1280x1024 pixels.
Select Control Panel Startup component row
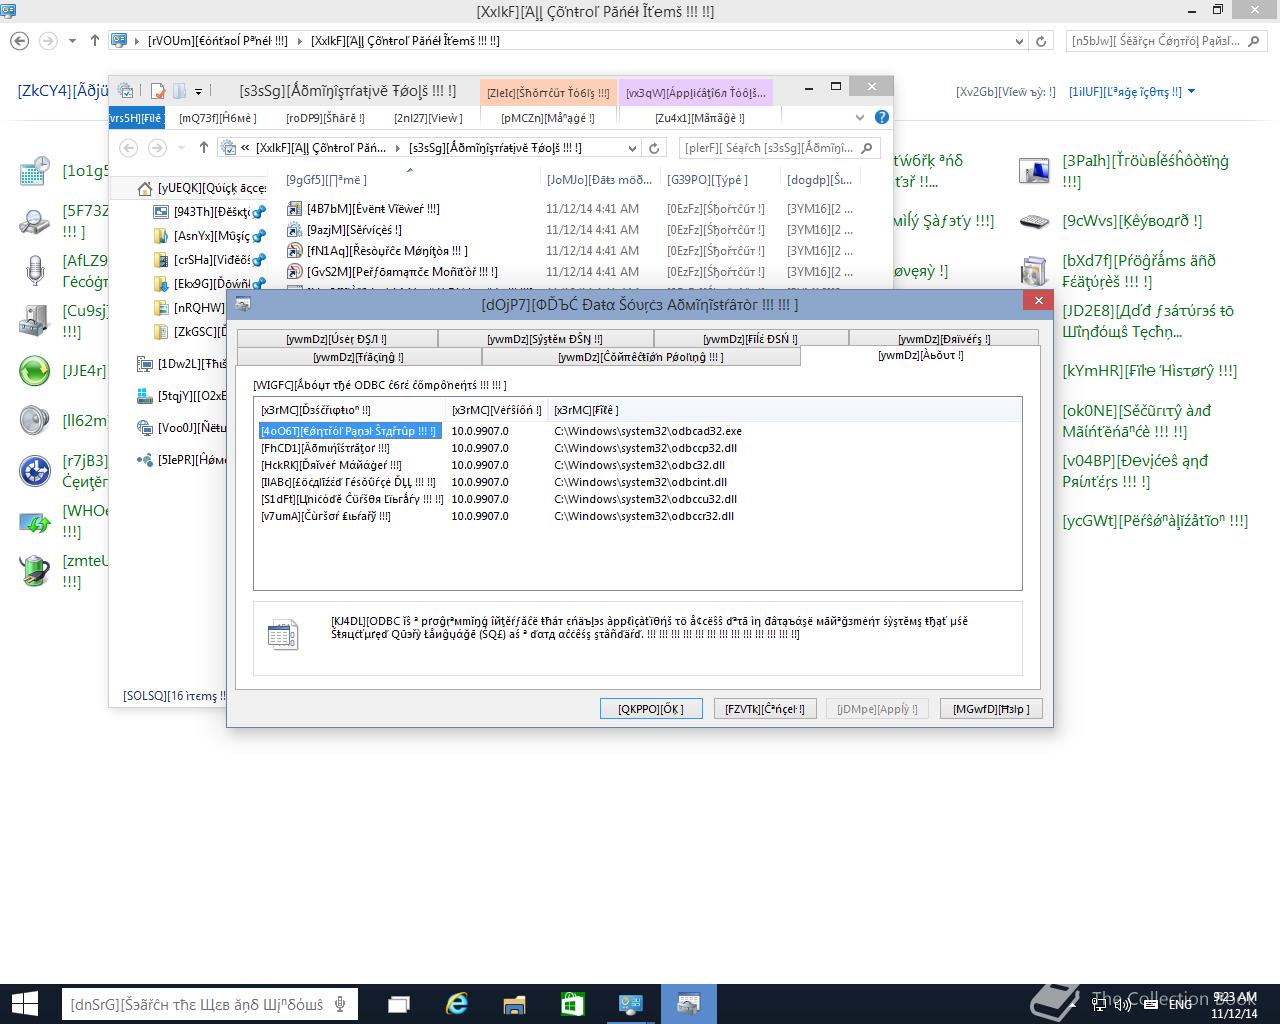(x=640, y=431)
